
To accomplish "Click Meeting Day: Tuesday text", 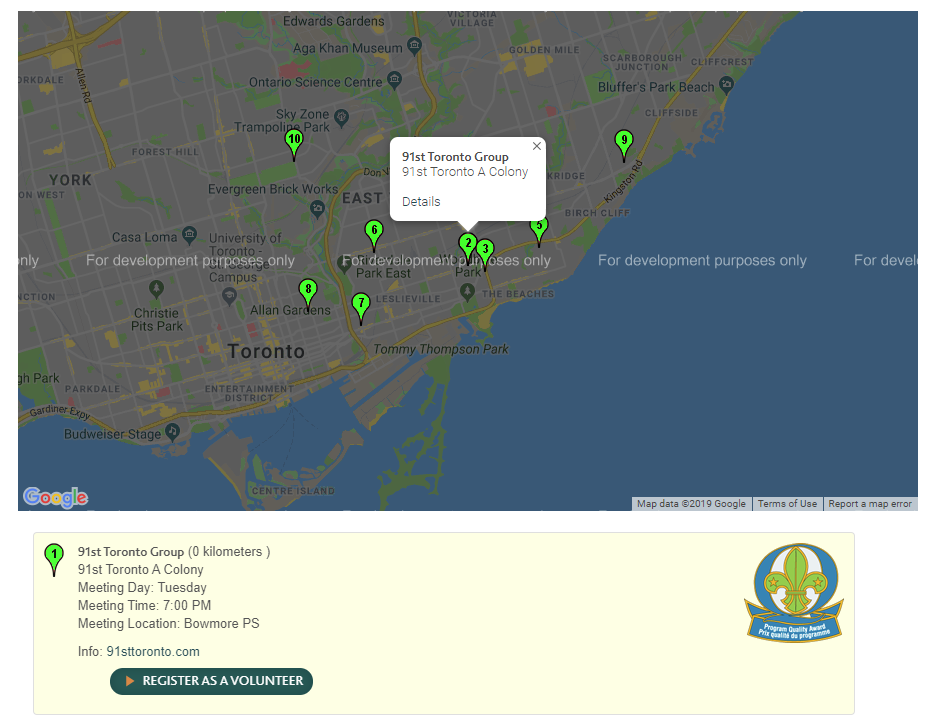I will click(142, 588).
